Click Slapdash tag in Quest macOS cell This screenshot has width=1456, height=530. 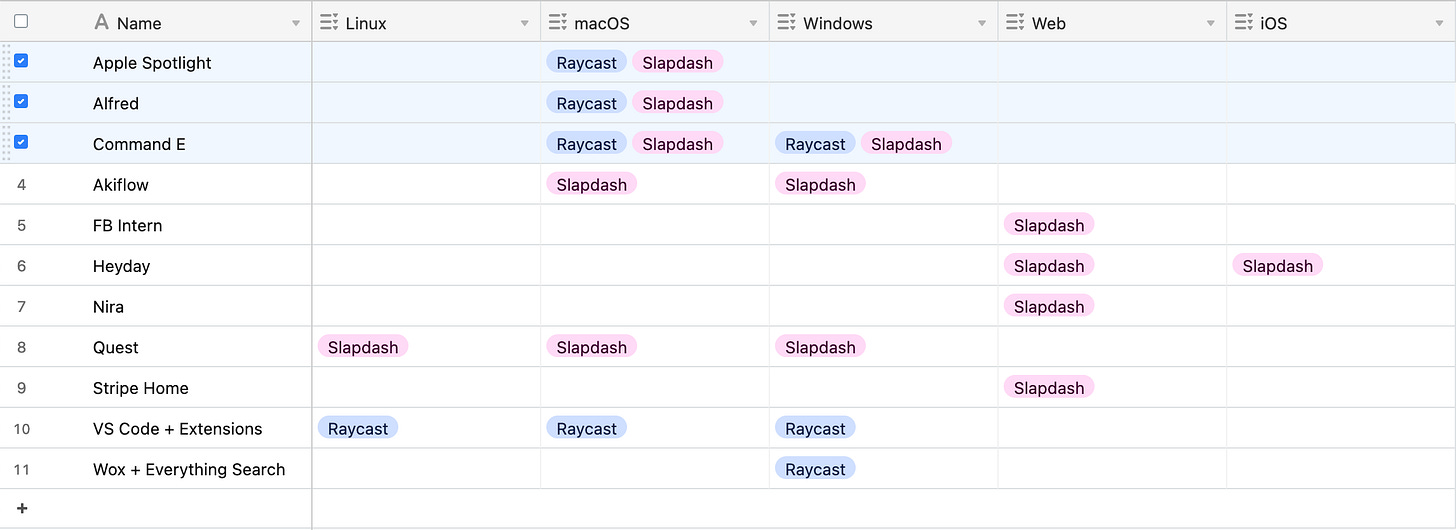point(592,347)
